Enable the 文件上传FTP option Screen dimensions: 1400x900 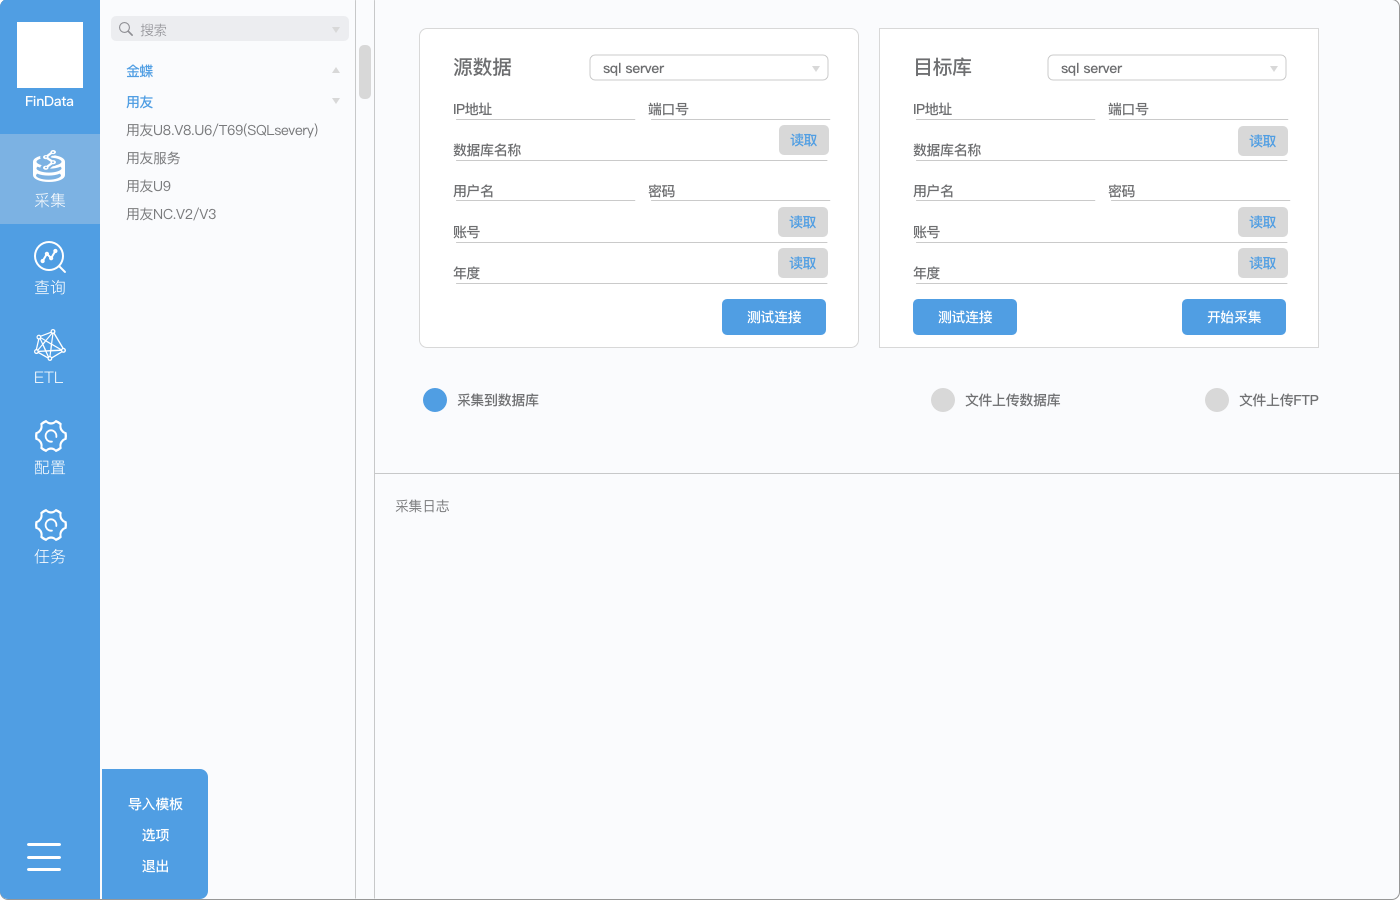pos(1217,399)
